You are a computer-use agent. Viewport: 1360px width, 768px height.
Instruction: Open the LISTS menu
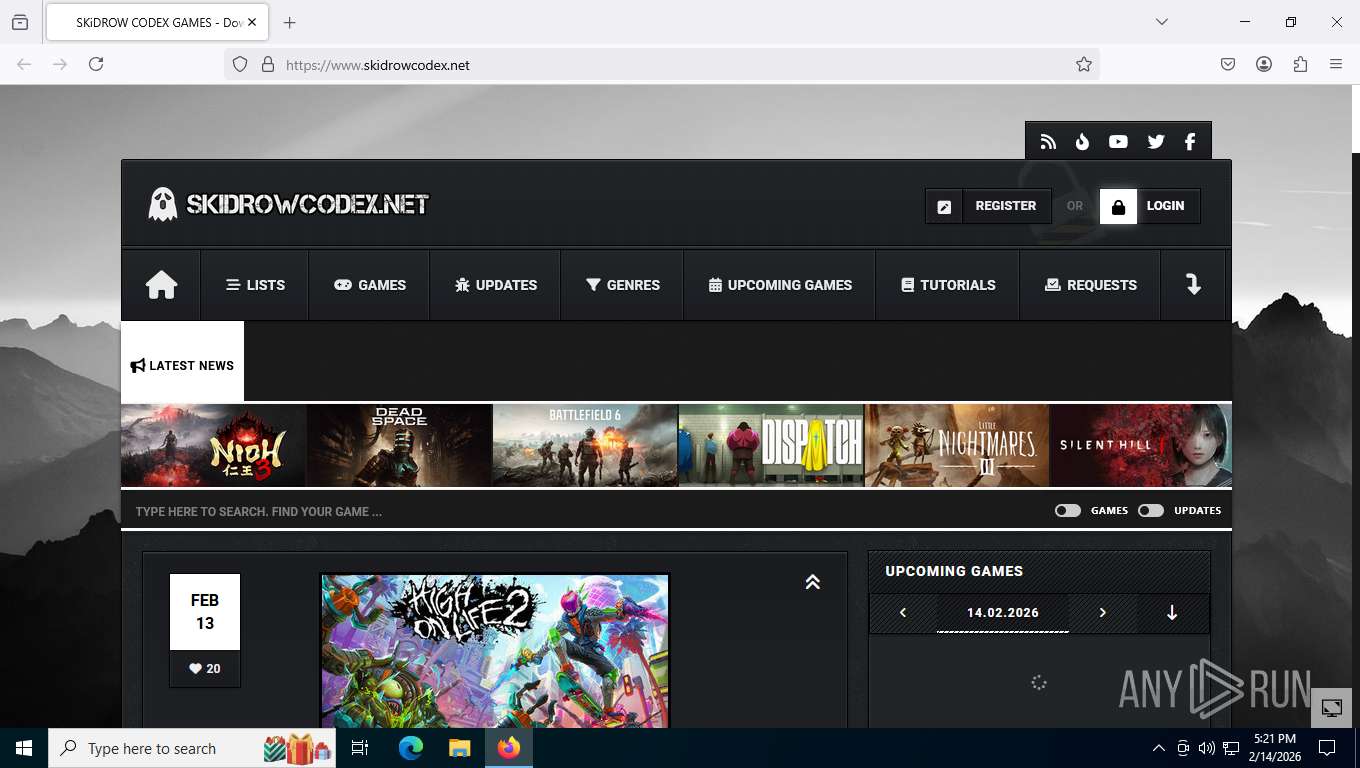point(255,285)
